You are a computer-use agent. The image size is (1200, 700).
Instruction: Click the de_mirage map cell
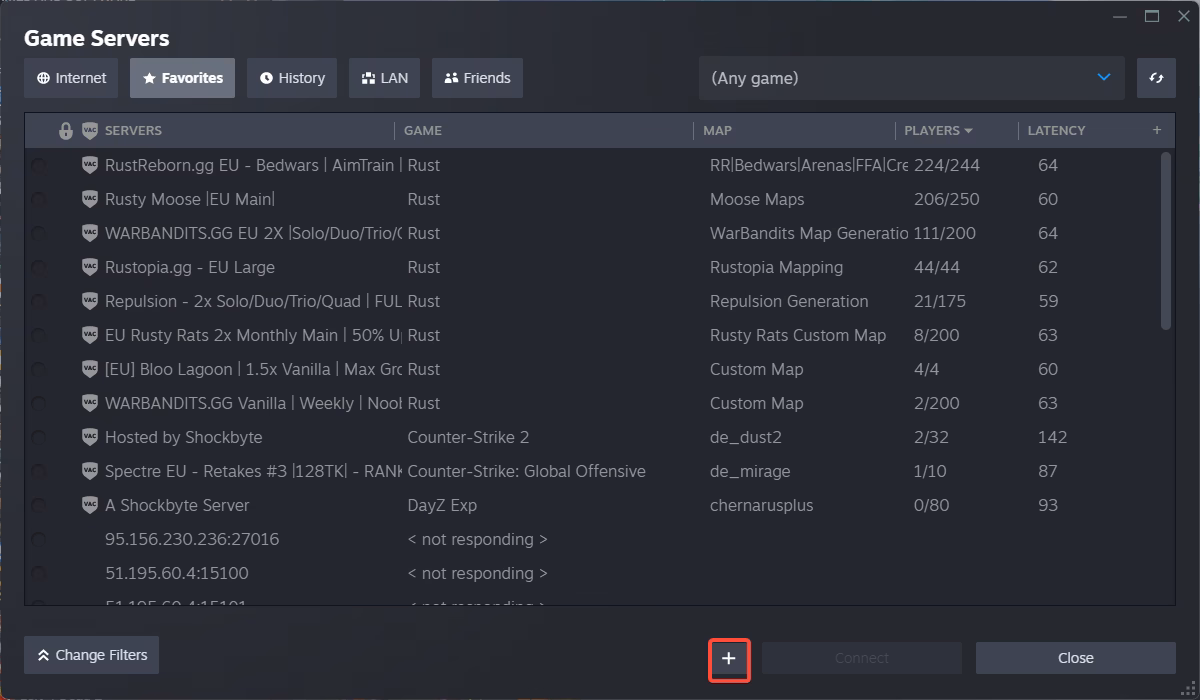(750, 471)
